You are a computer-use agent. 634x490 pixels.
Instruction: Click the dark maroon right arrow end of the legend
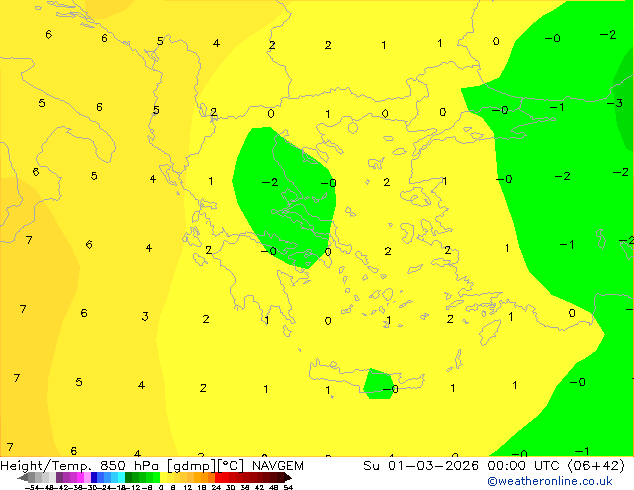pos(288,478)
